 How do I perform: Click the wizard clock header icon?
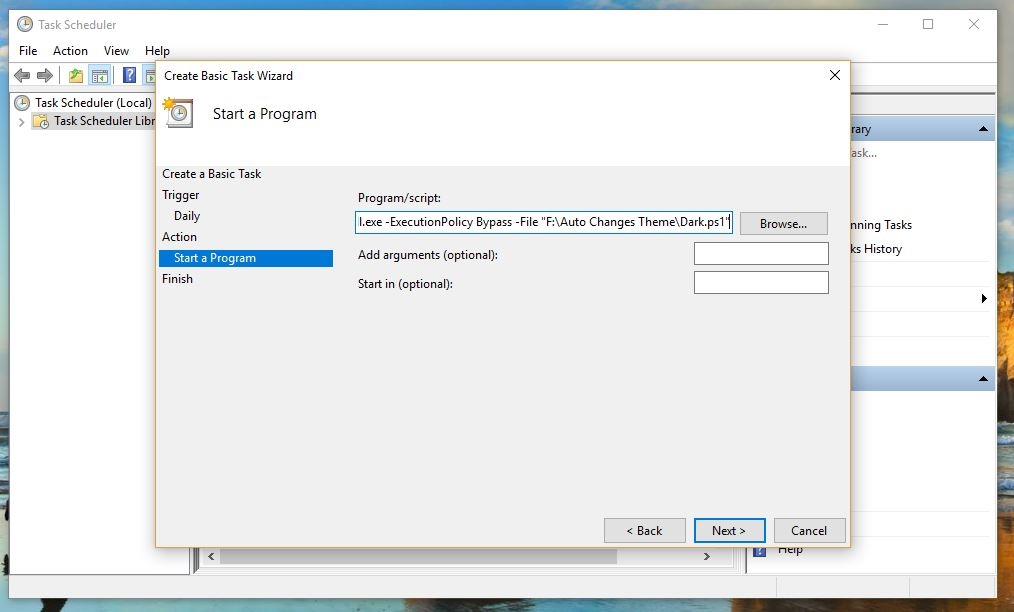(x=178, y=113)
